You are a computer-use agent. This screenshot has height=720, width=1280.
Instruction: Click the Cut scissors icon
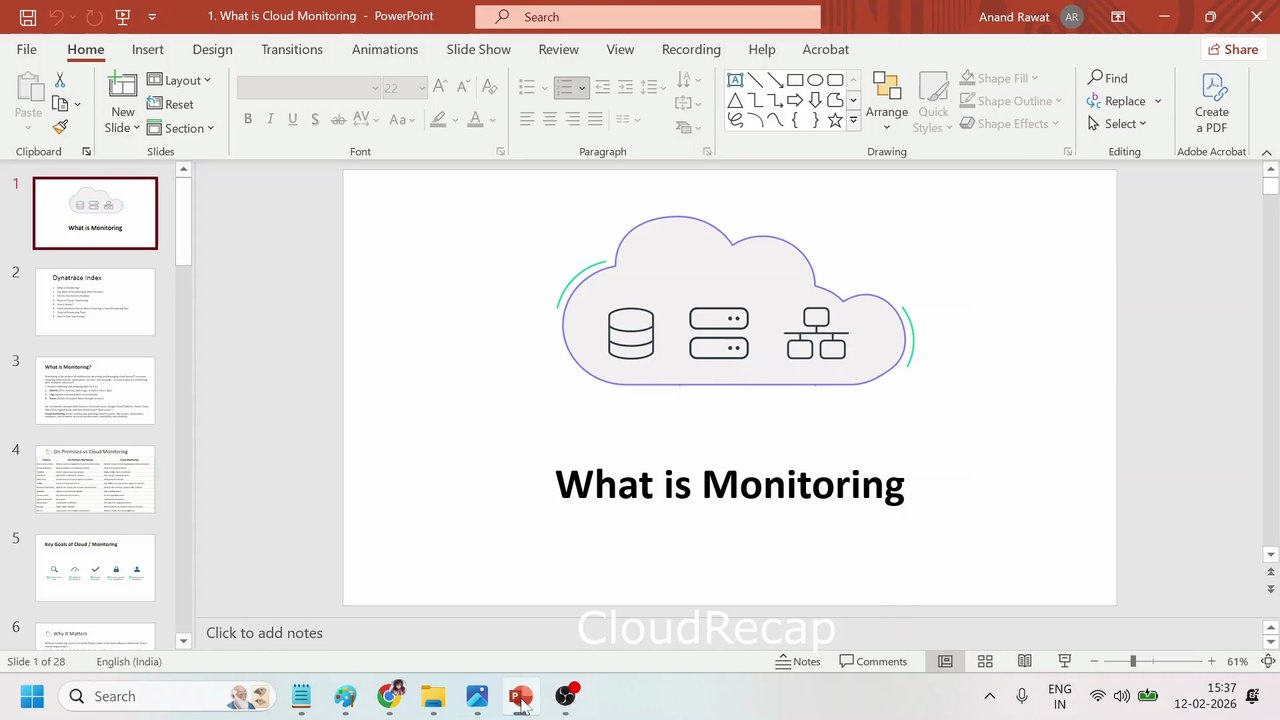[x=60, y=80]
